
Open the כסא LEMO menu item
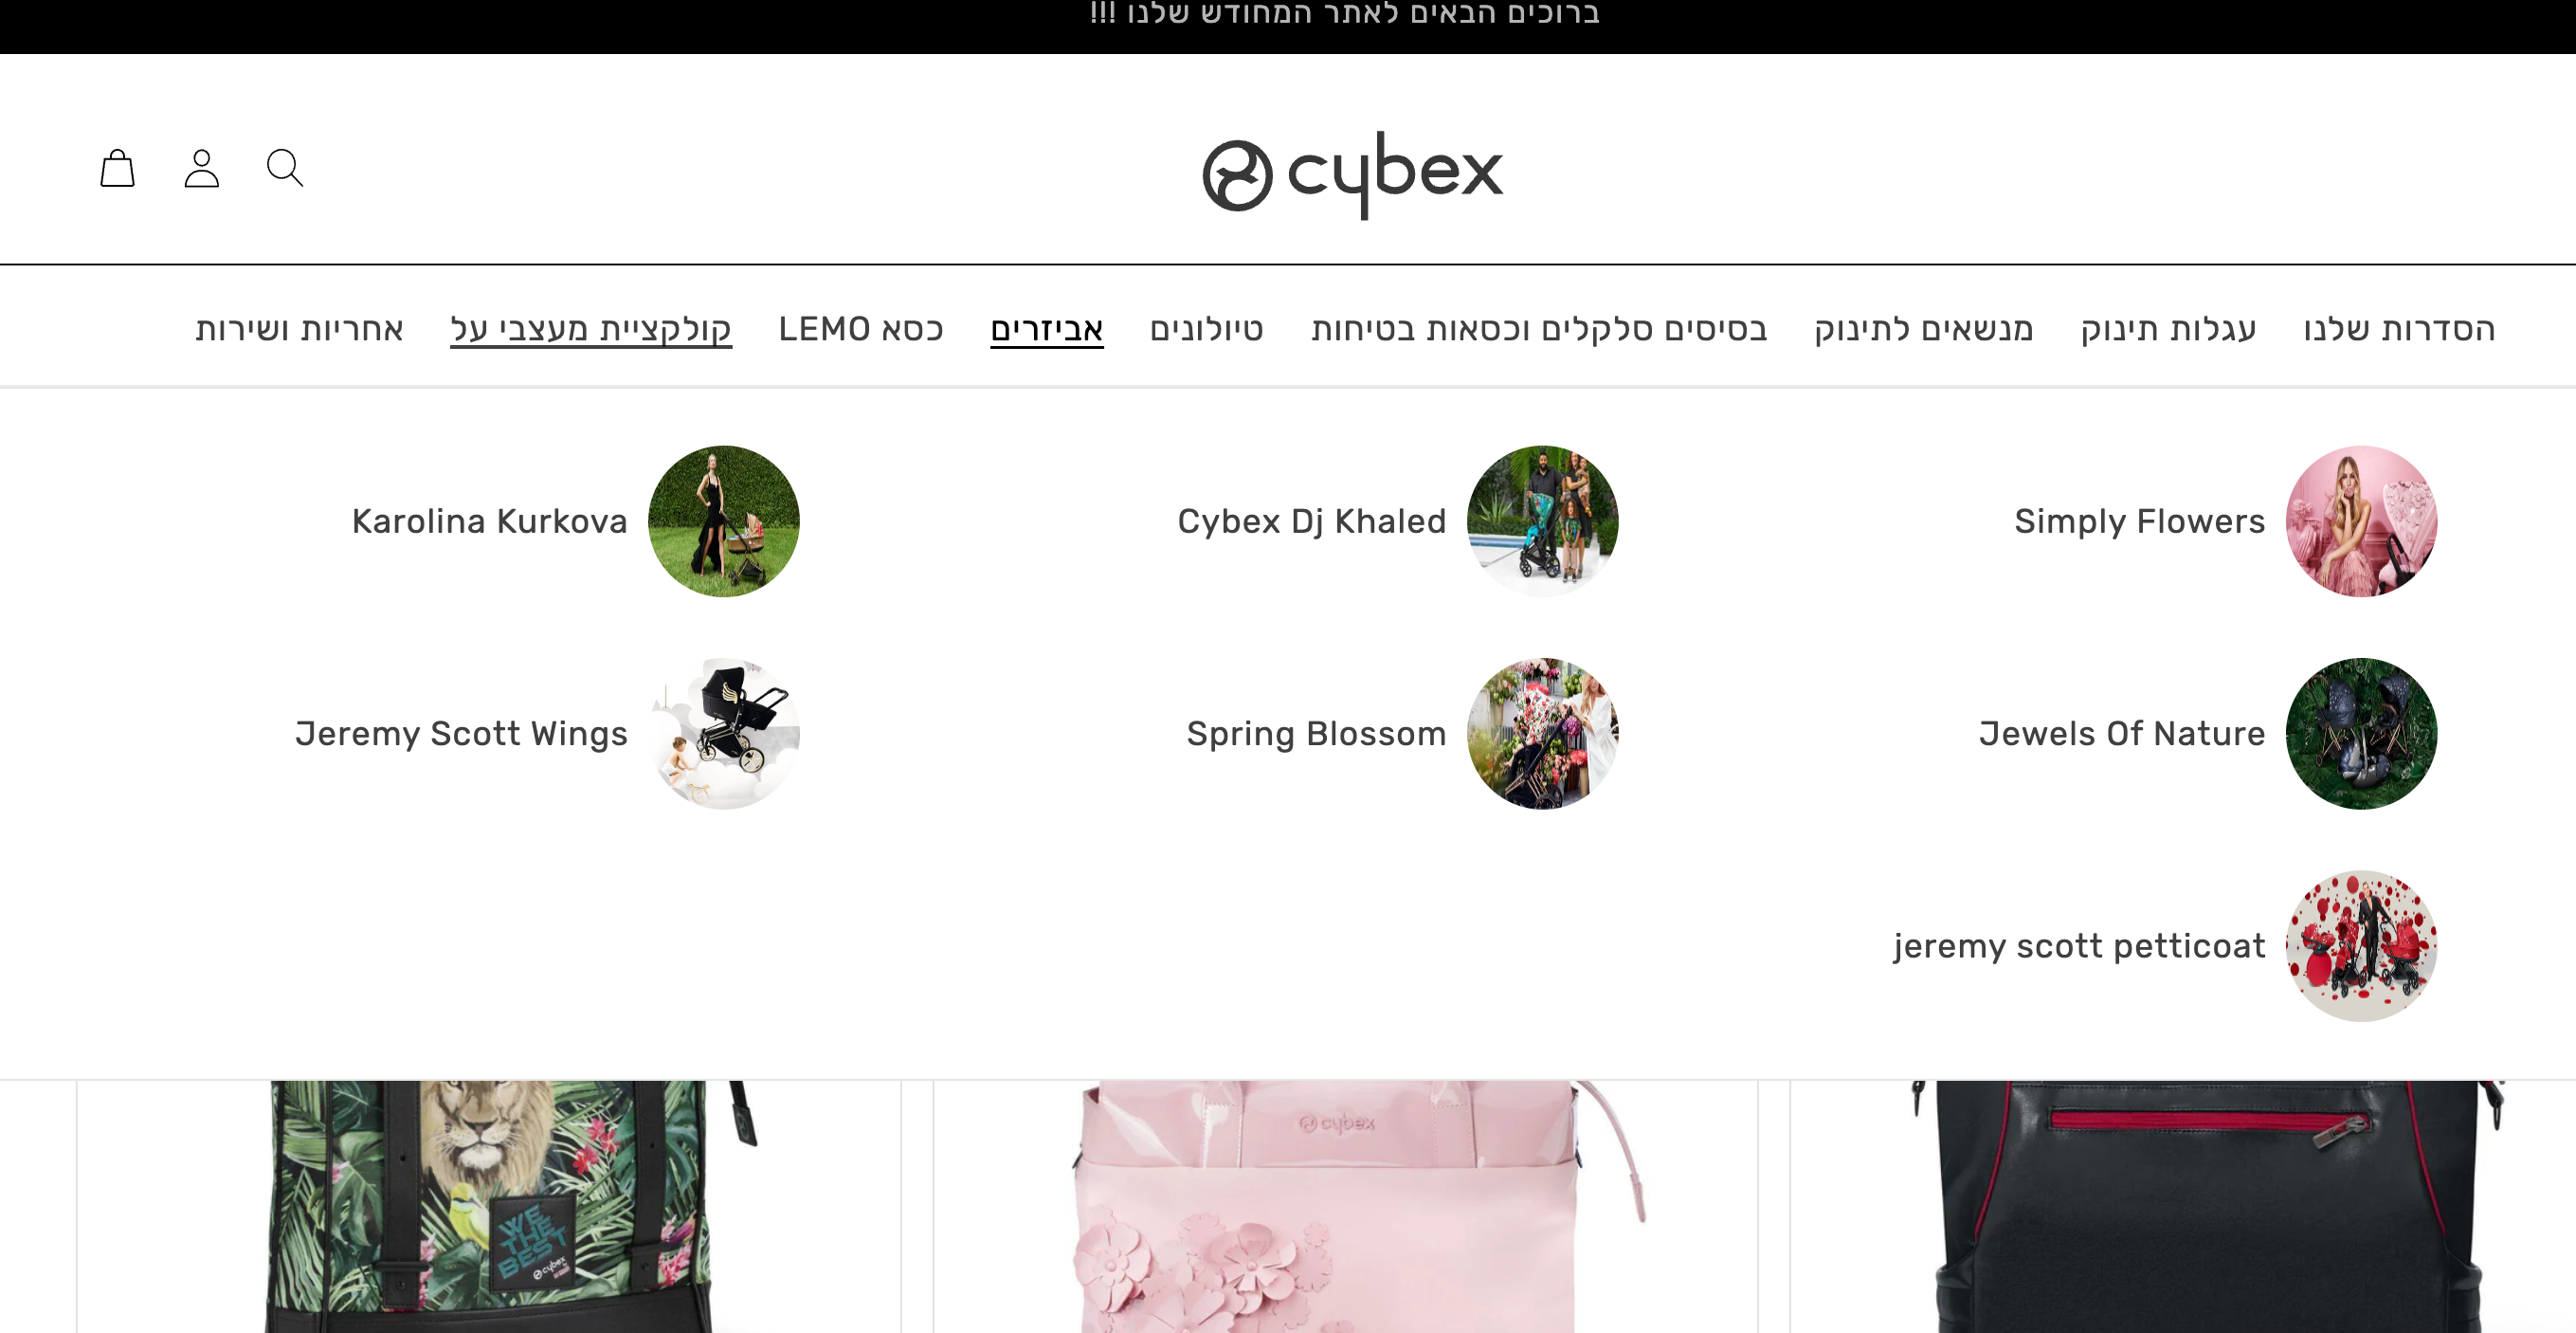point(861,329)
